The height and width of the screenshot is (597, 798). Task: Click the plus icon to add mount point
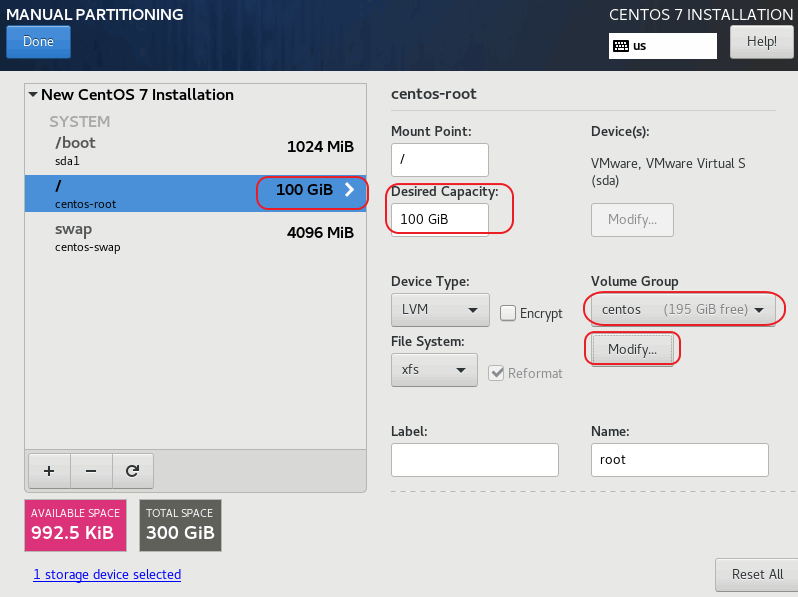click(49, 469)
